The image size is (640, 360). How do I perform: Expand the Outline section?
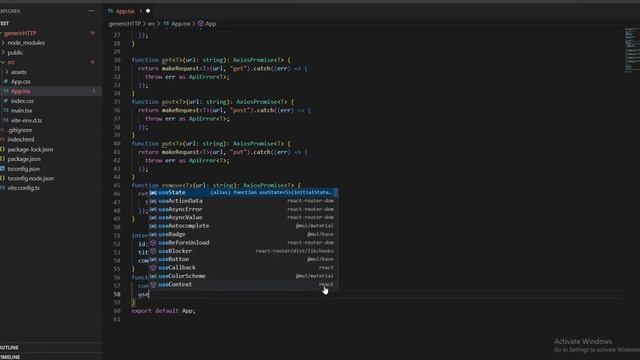(x=9, y=348)
